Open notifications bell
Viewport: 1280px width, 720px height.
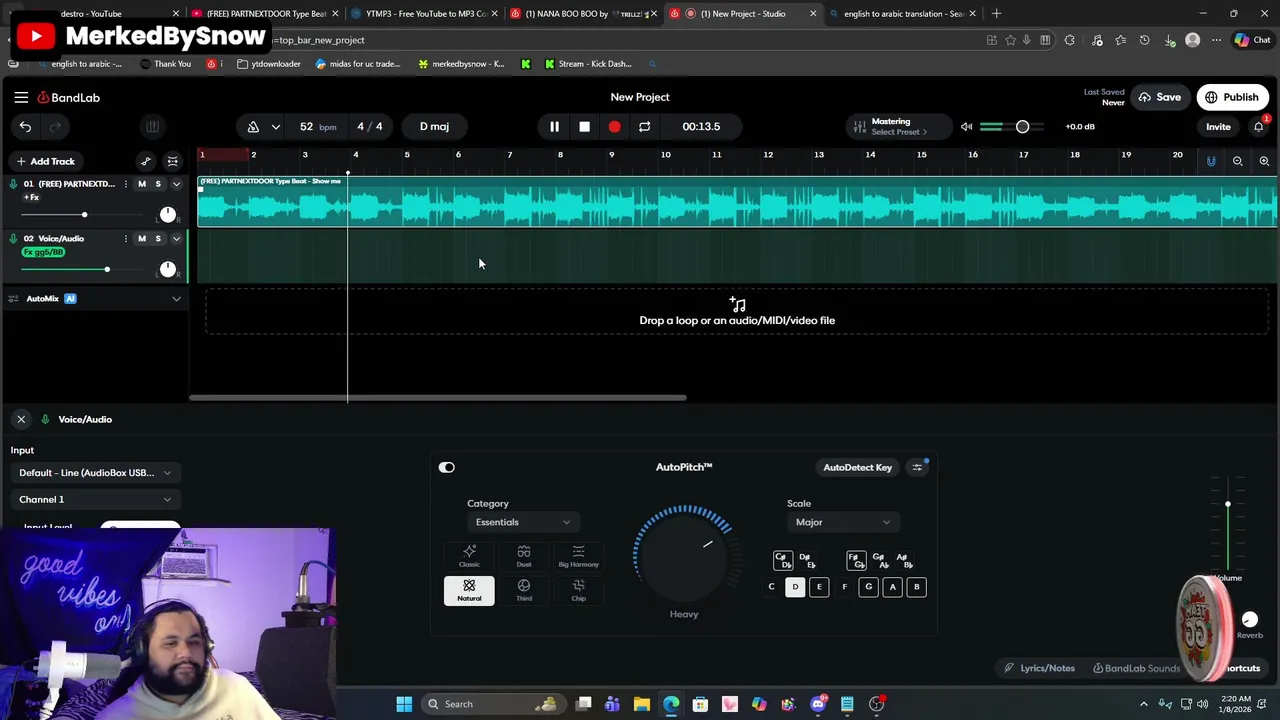(x=1258, y=127)
